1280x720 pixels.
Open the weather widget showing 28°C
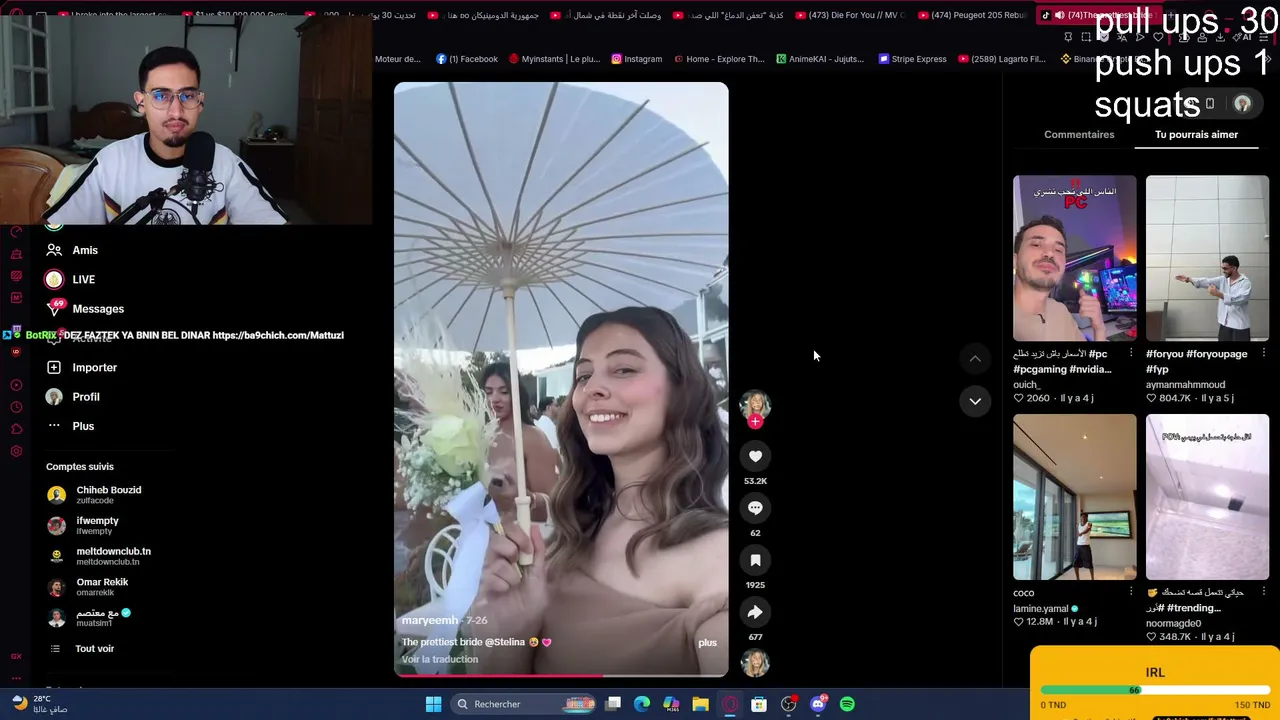pyautogui.click(x=42, y=704)
